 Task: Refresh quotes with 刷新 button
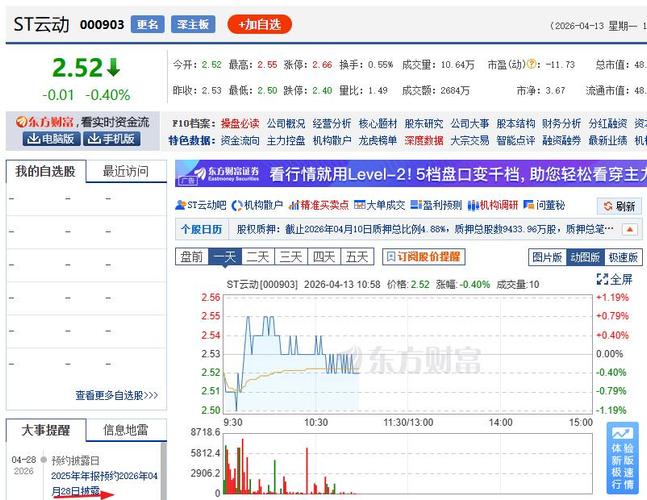point(619,206)
